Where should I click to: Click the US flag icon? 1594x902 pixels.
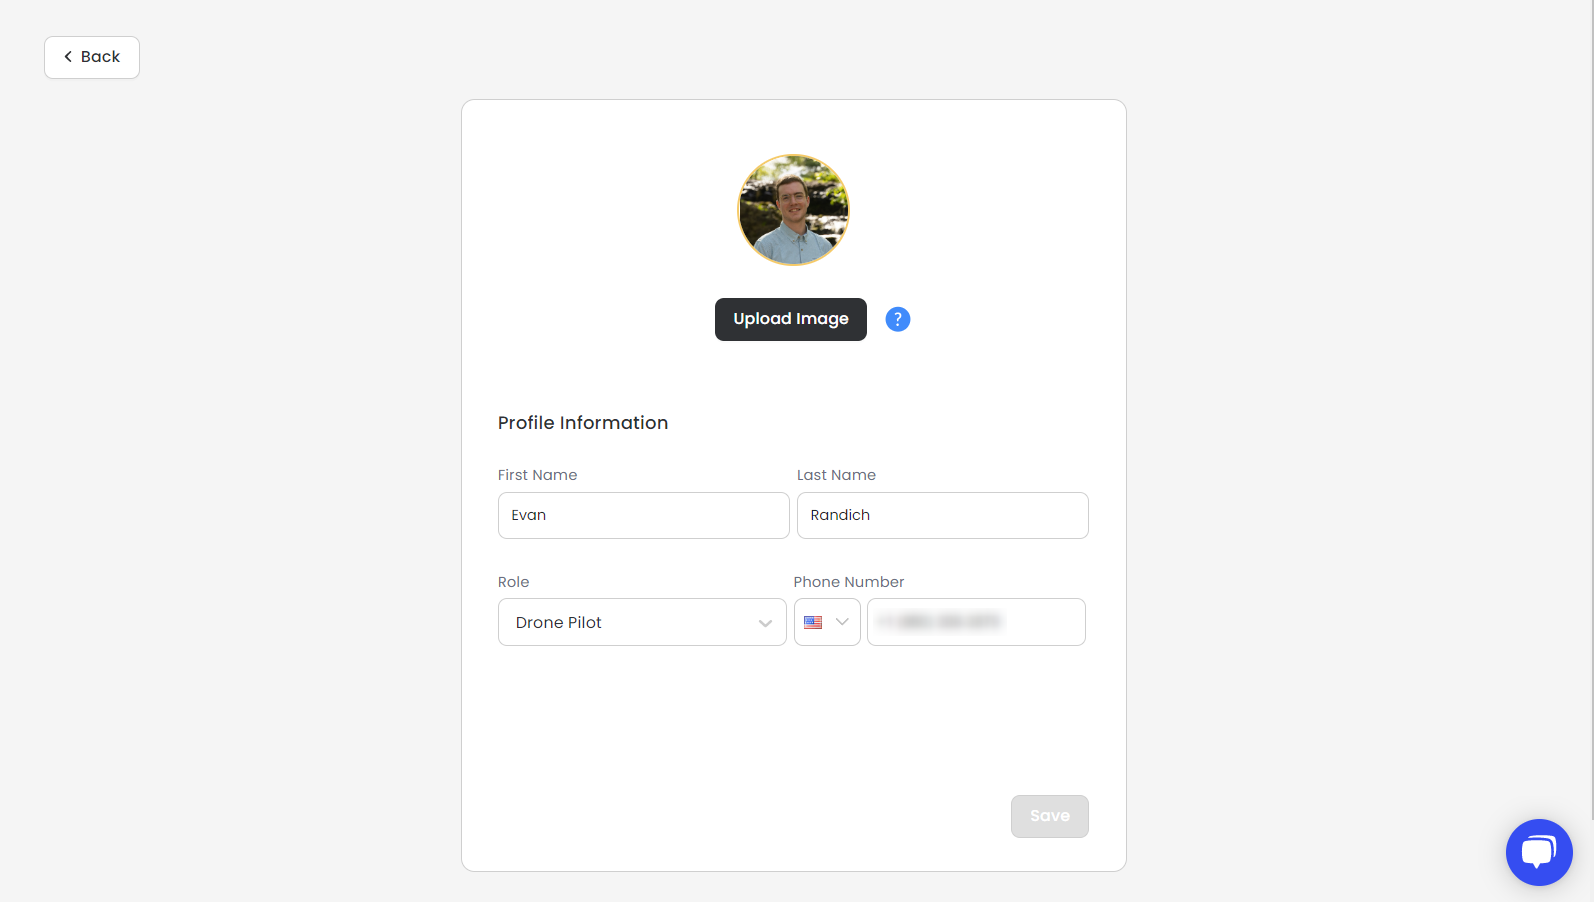point(813,622)
